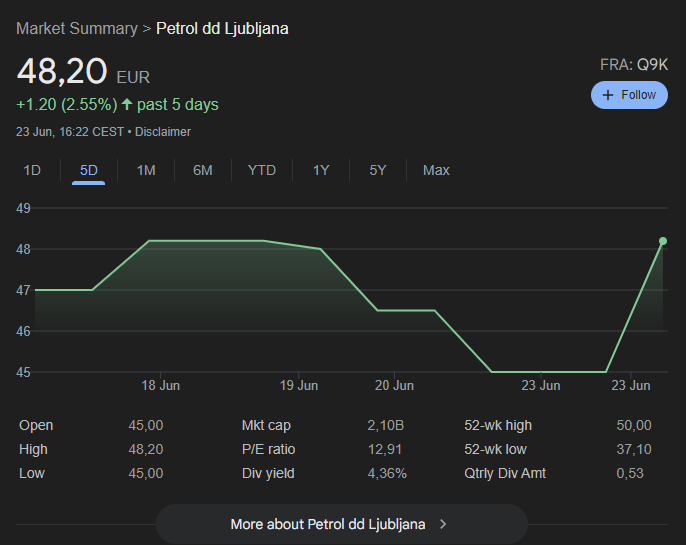This screenshot has height=545, width=686.
Task: Click the 52-wk low value 37,10
Action: (x=634, y=449)
